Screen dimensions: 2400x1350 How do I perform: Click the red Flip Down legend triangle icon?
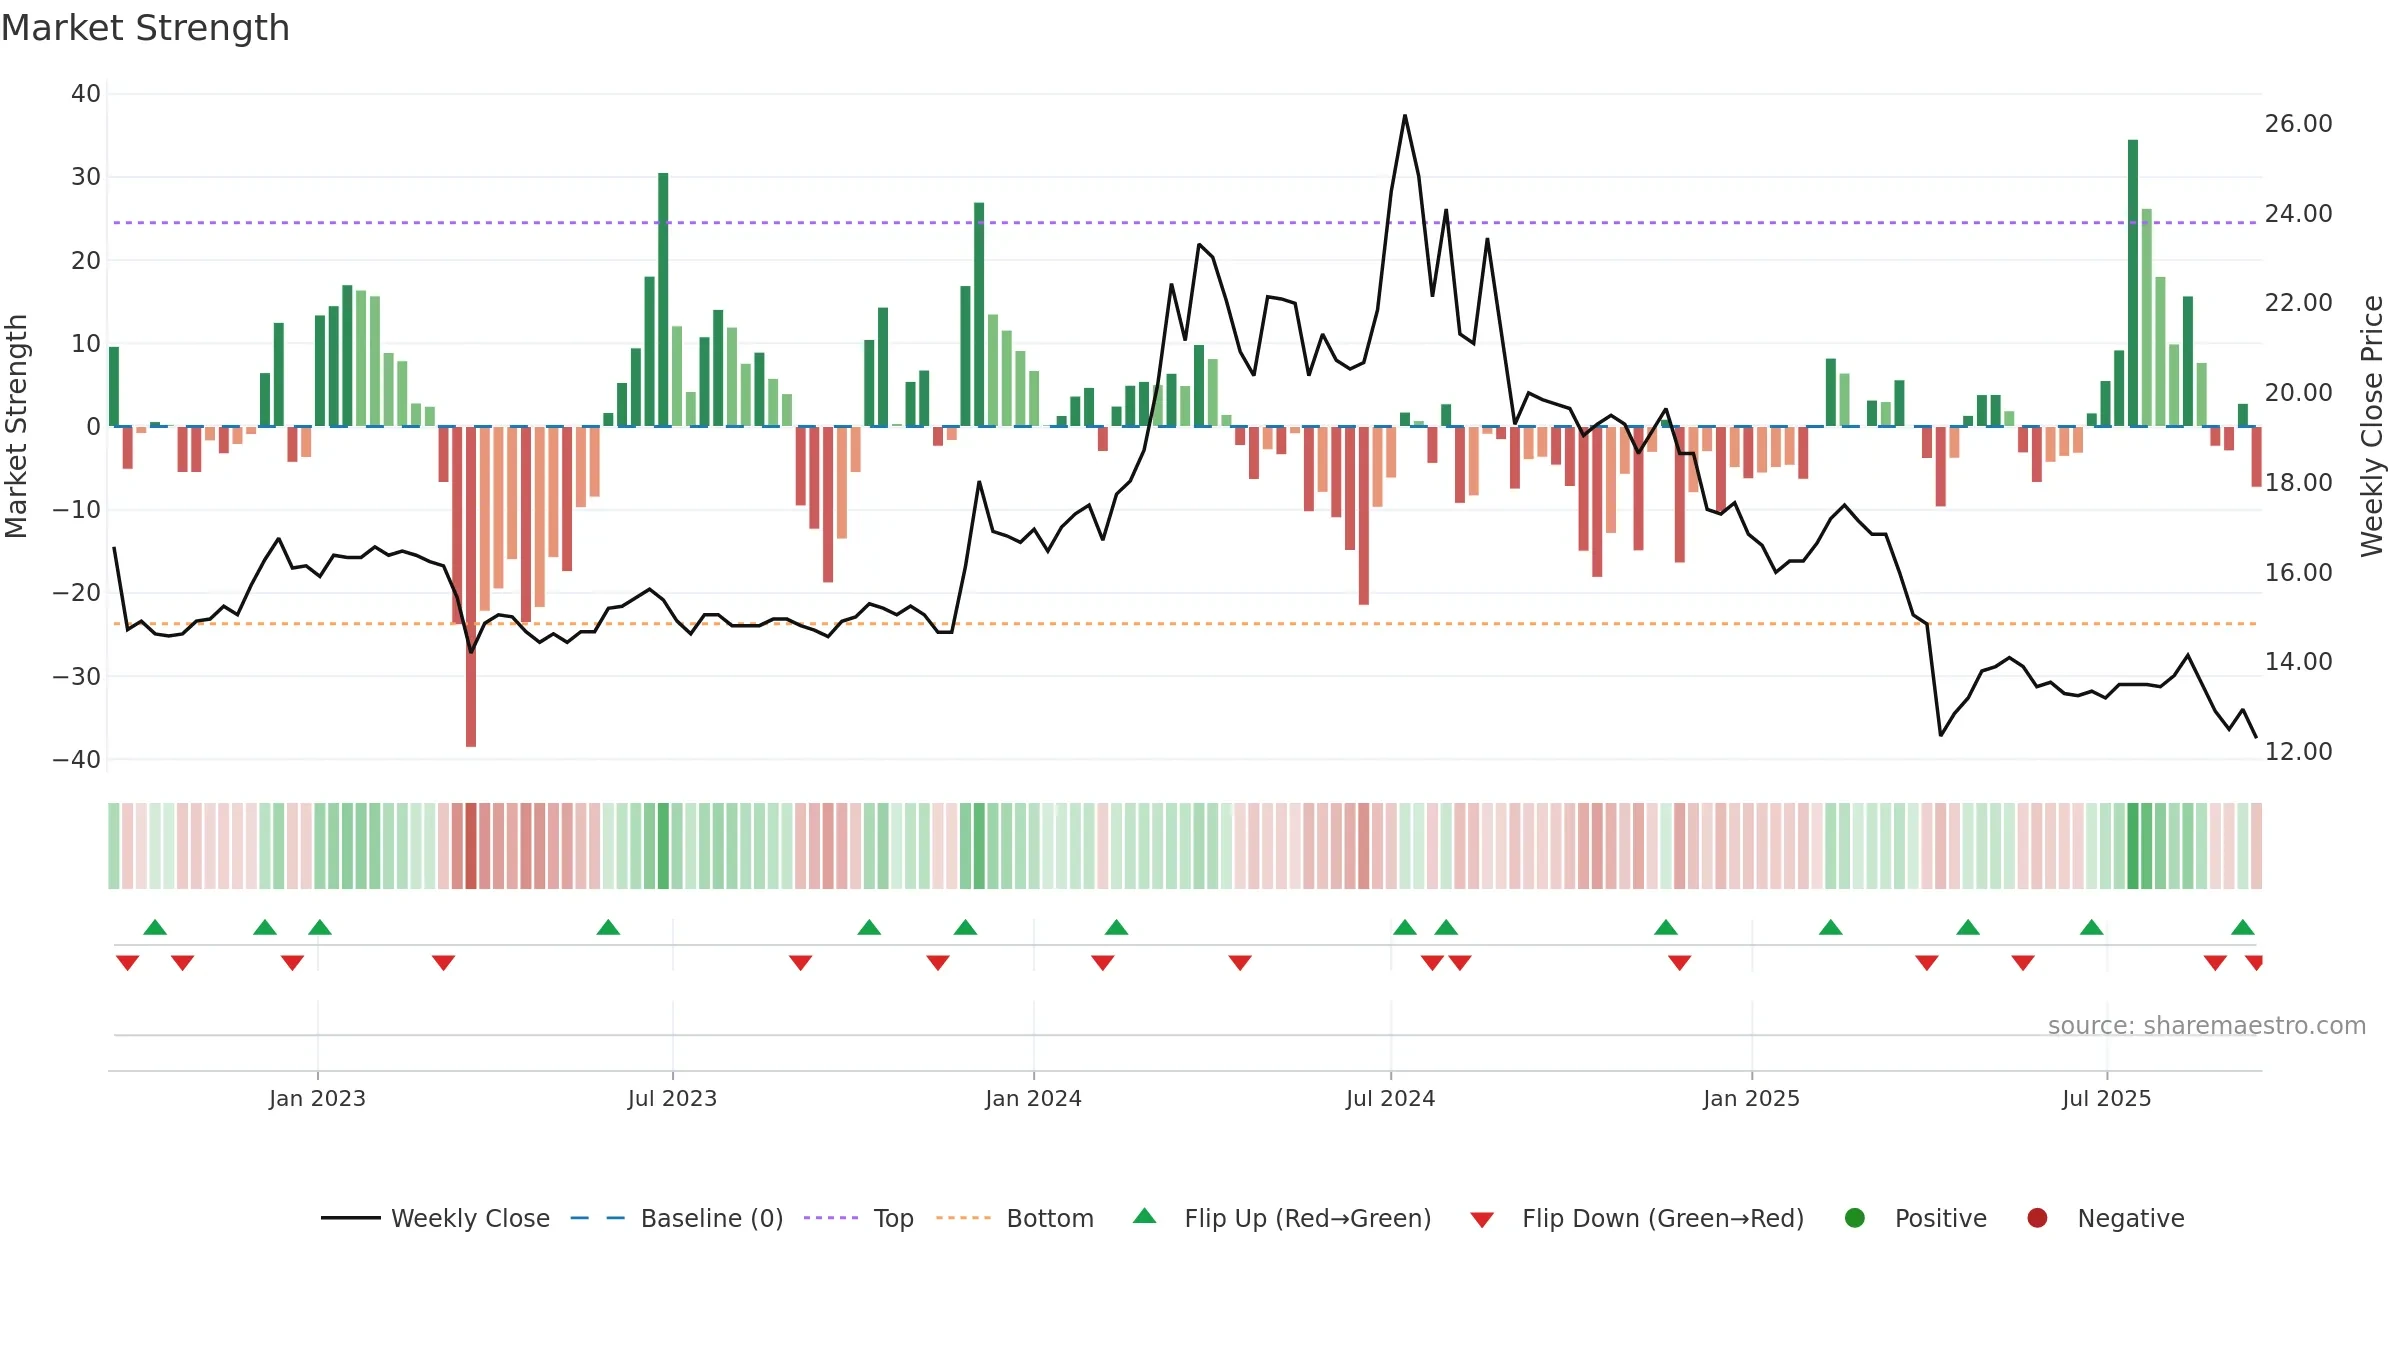tap(1482, 1220)
